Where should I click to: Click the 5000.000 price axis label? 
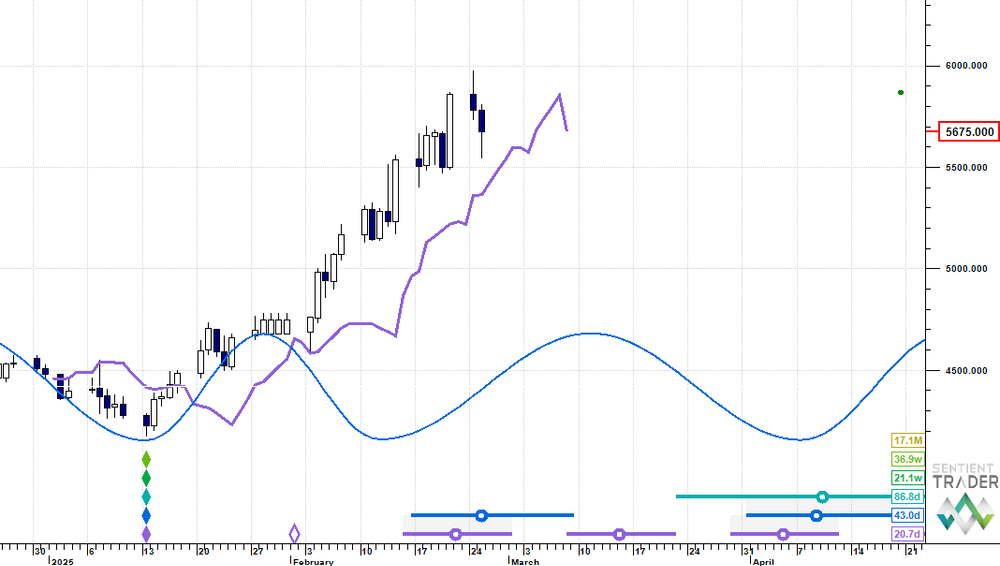click(966, 269)
